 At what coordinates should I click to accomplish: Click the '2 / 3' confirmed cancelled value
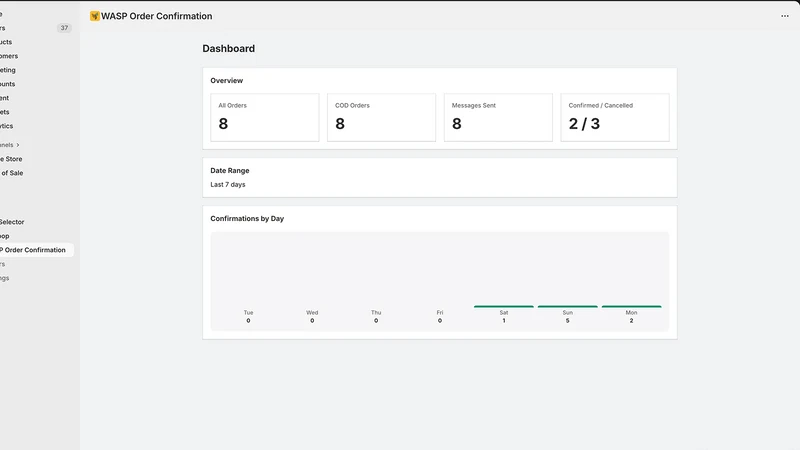[584, 124]
